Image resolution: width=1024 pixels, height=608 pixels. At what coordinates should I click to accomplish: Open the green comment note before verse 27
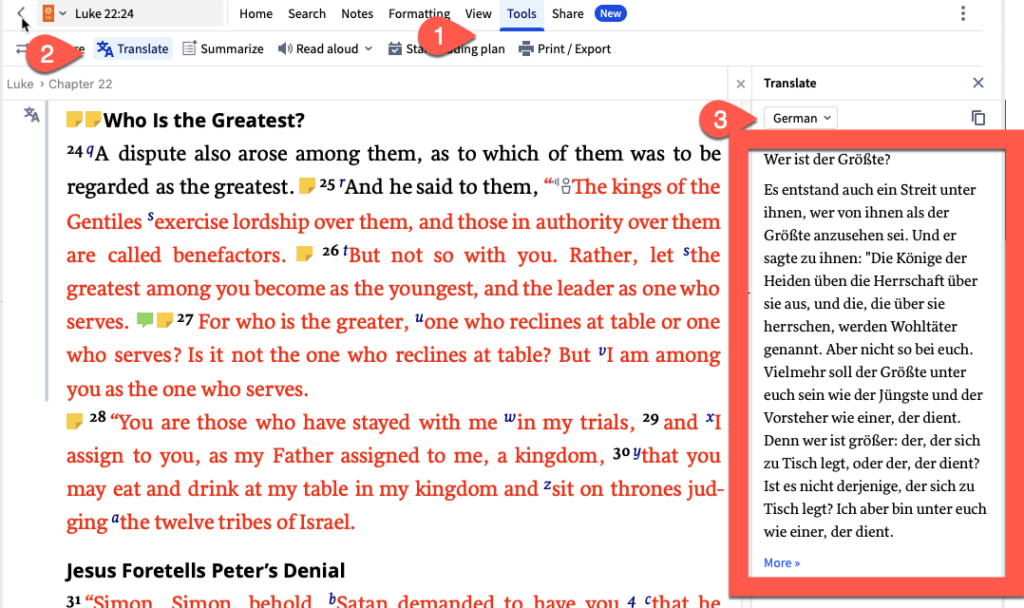(x=144, y=321)
